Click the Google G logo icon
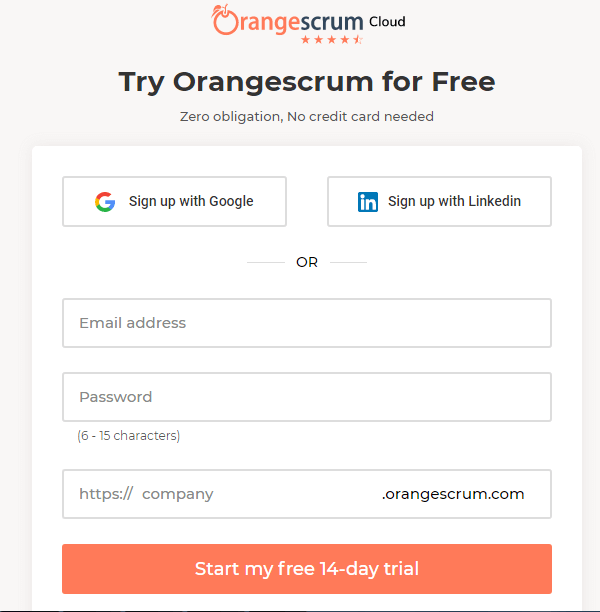 point(105,202)
